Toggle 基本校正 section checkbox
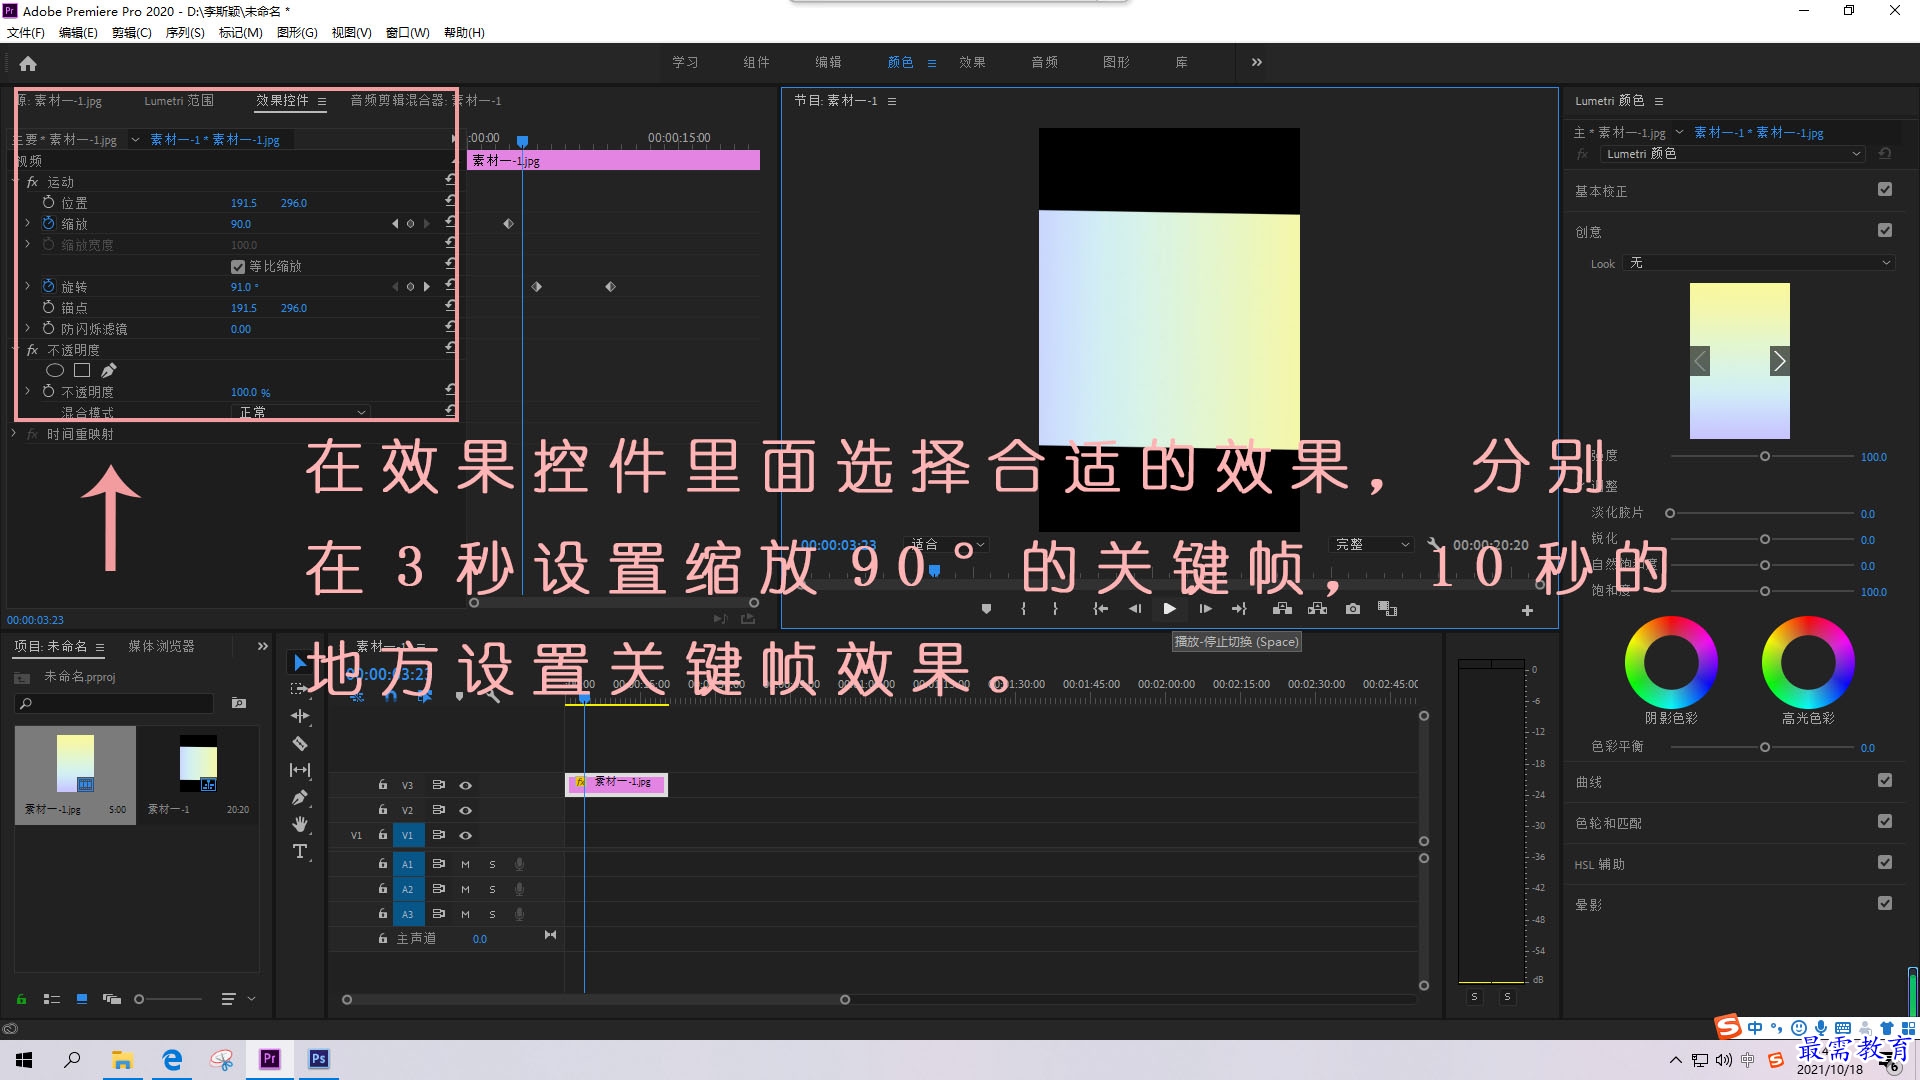The image size is (1920, 1080). 1885,189
